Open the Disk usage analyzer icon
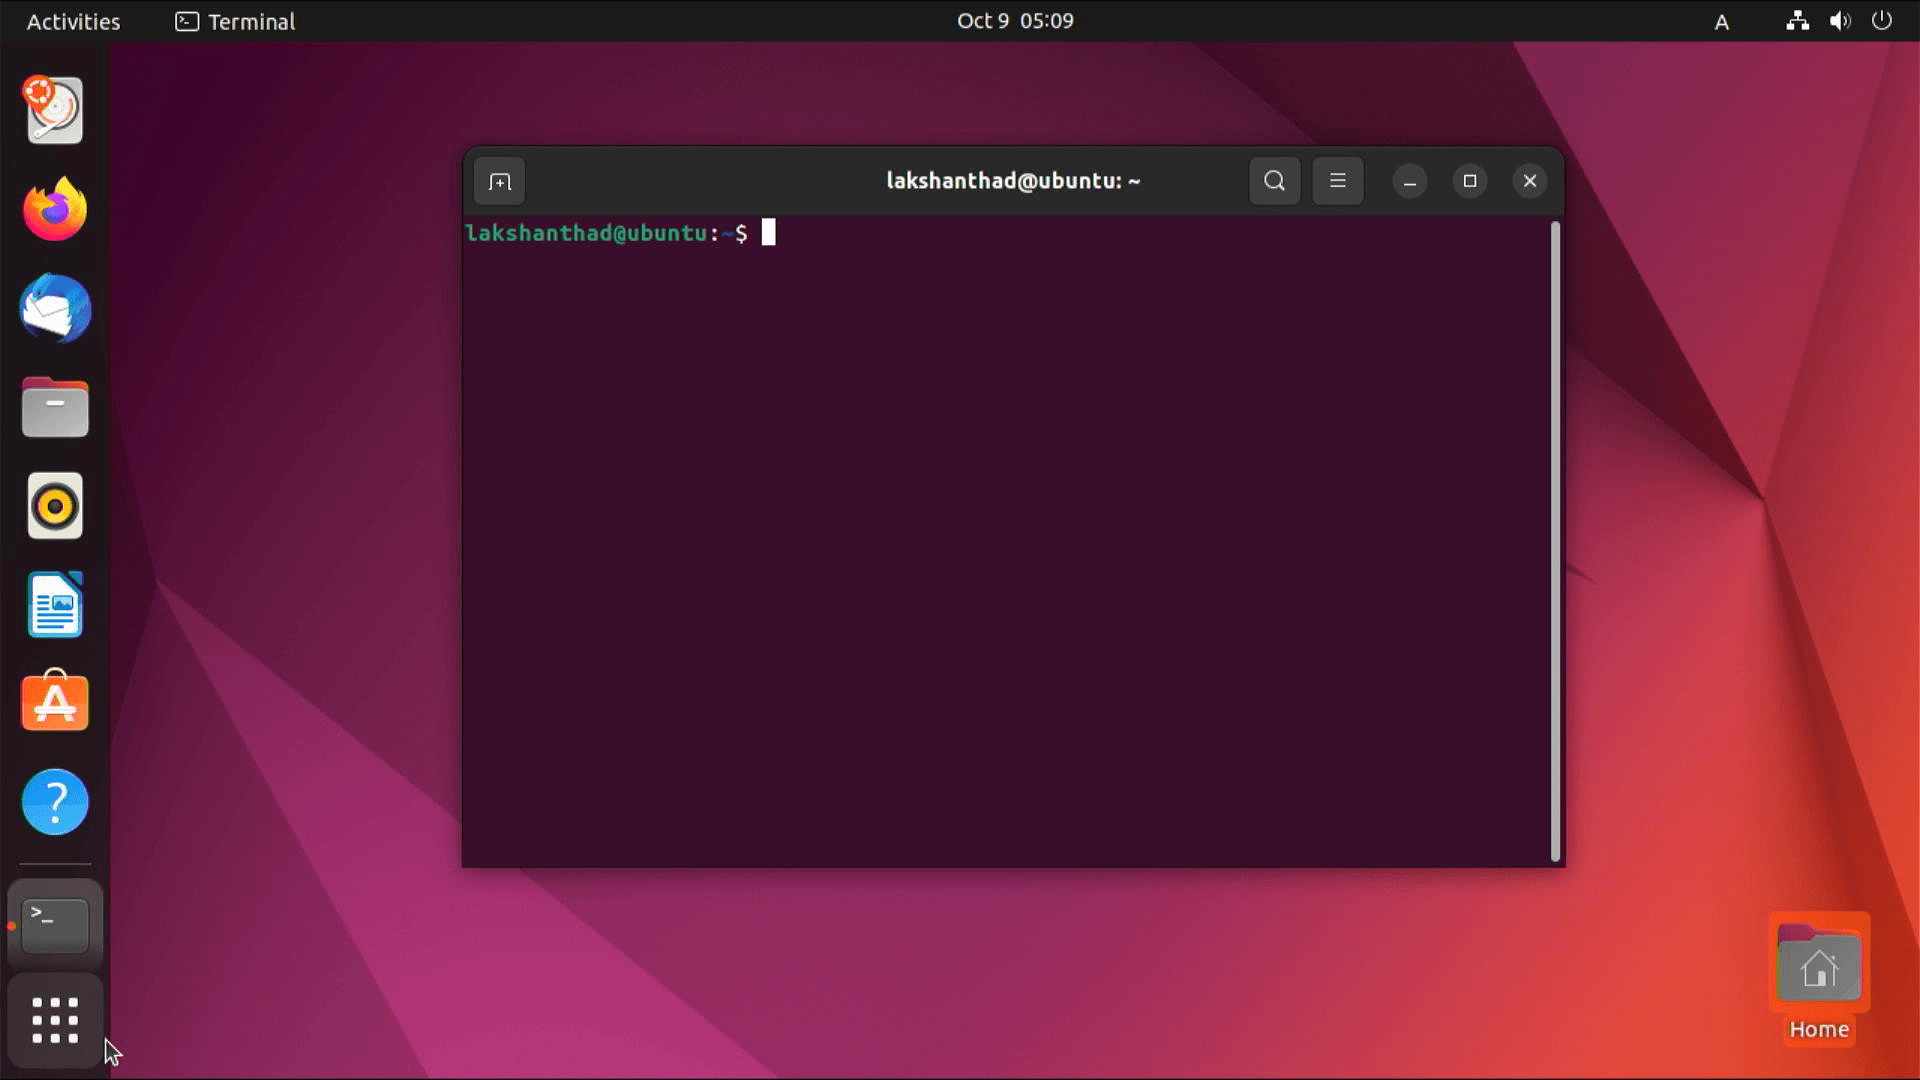 click(x=55, y=110)
